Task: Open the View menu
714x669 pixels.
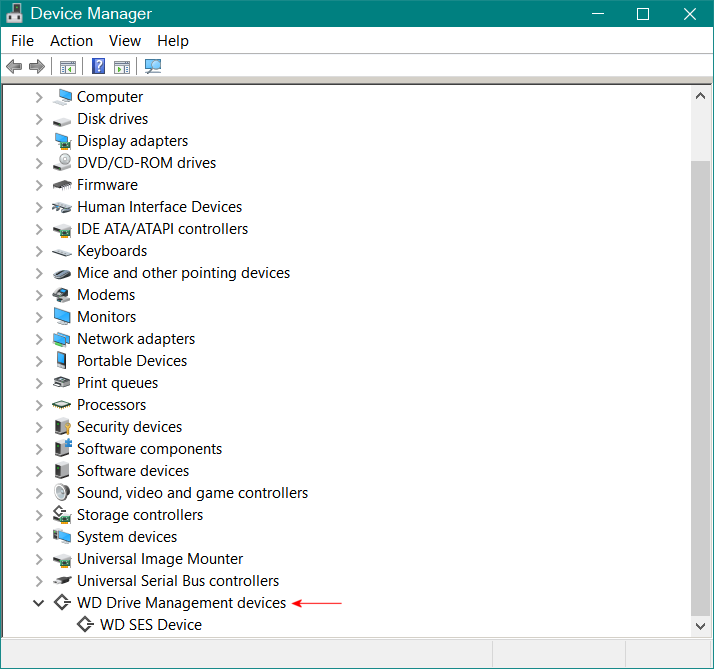Action: 125,41
